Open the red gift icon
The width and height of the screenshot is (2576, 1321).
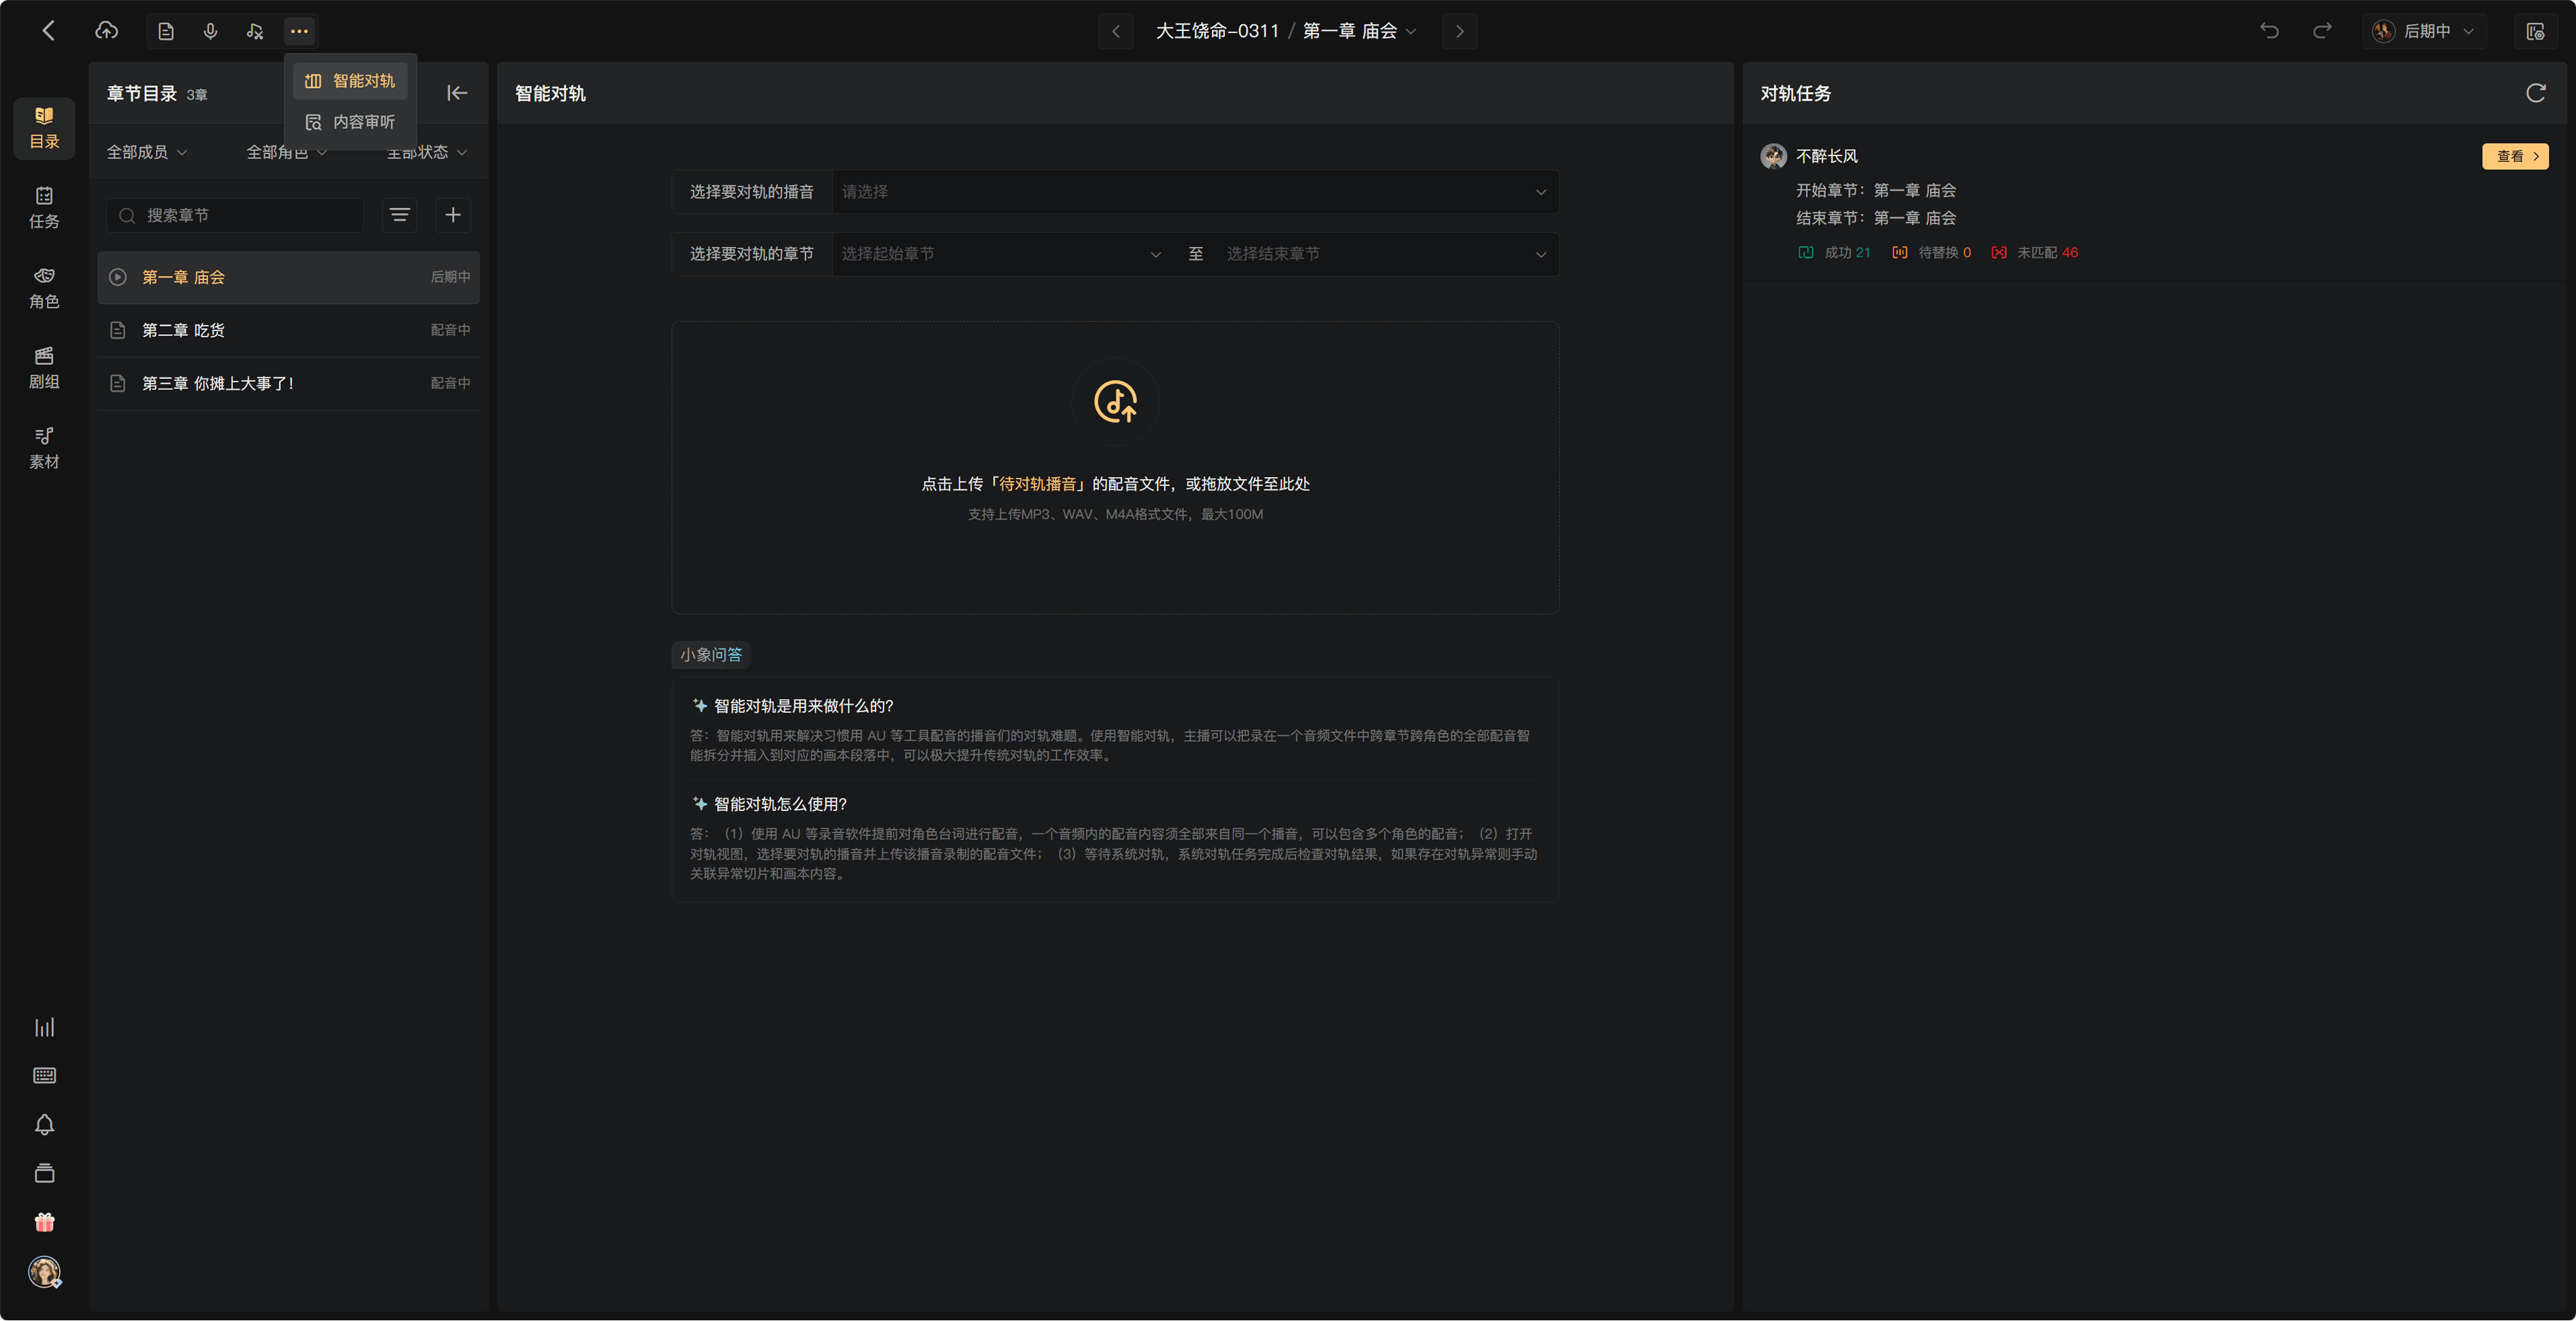click(44, 1222)
